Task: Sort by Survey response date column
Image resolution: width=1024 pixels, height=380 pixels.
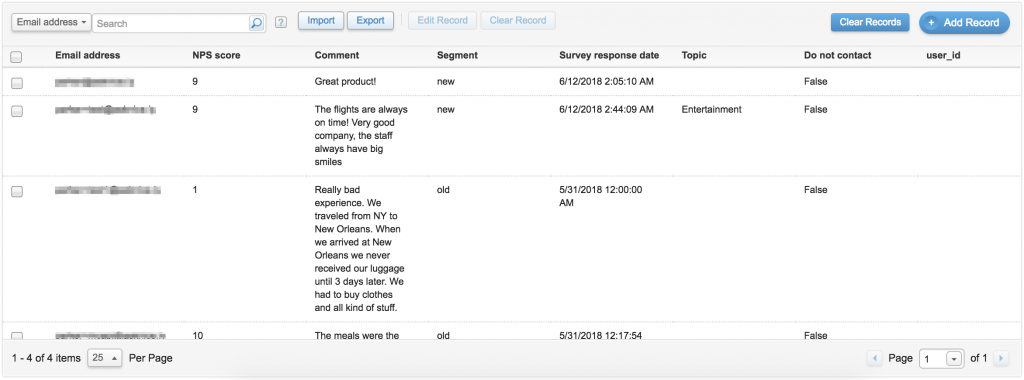Action: (x=609, y=55)
